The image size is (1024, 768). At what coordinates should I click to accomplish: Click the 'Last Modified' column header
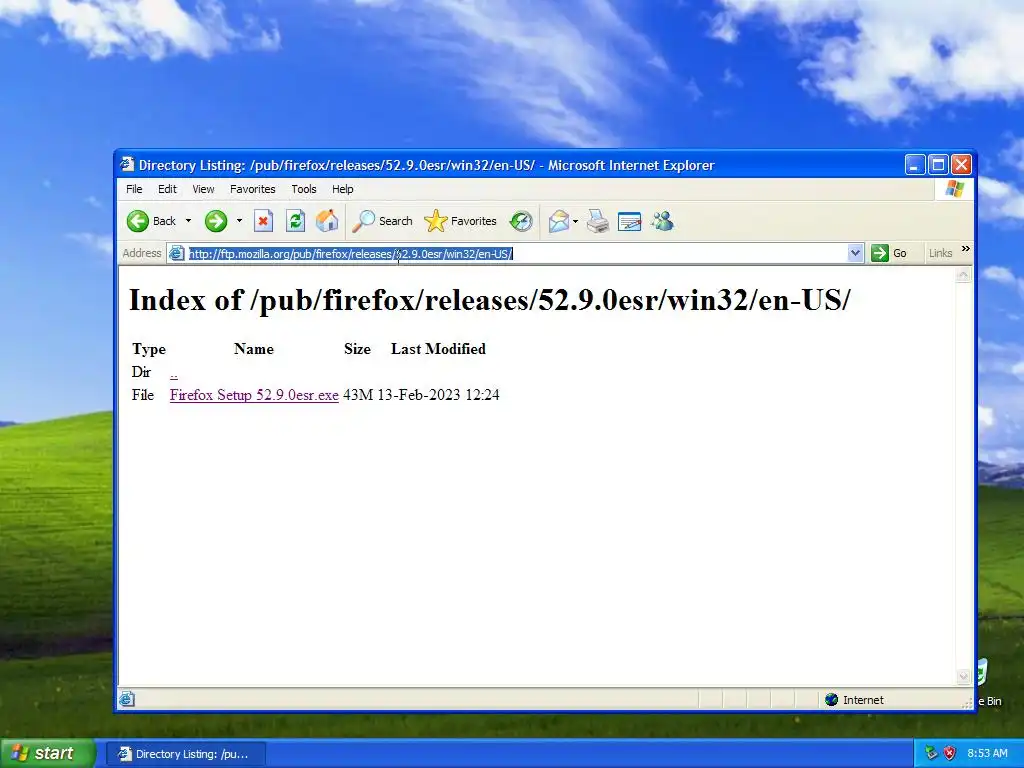[438, 349]
